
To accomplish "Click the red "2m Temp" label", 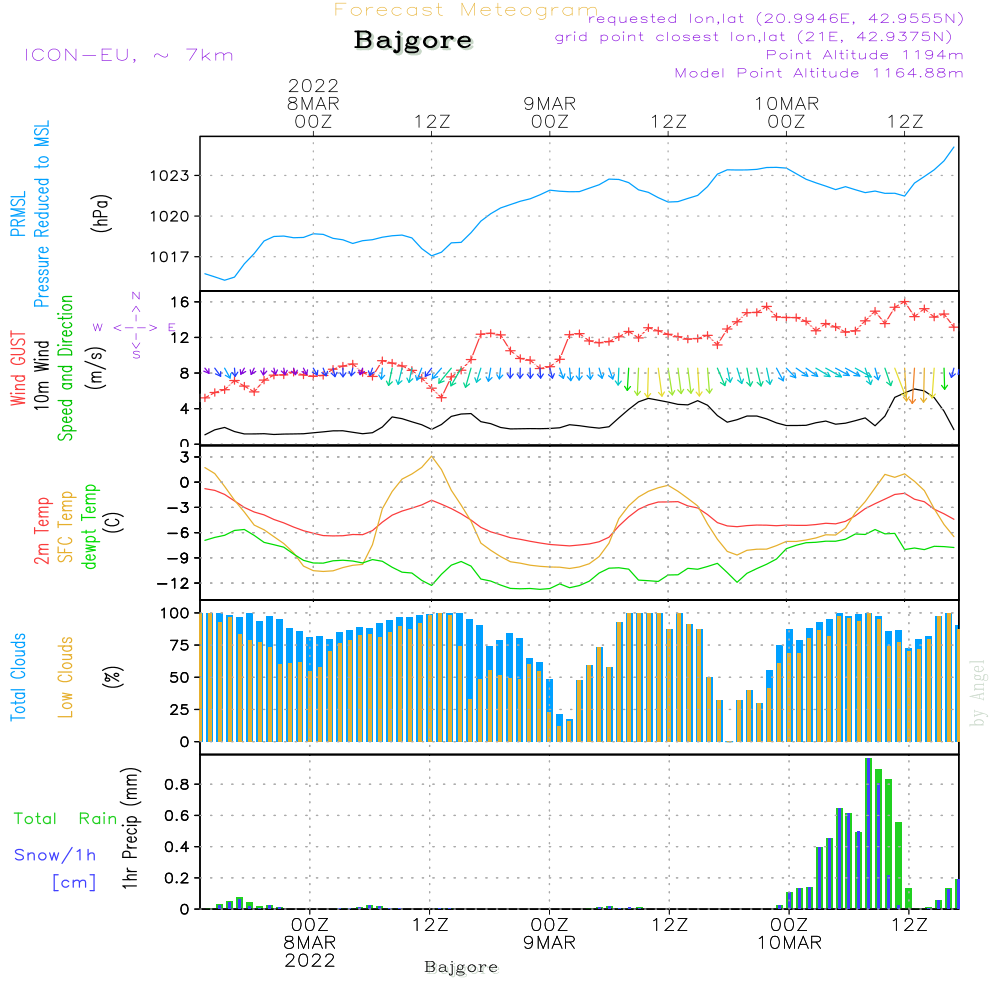I will tap(42, 531).
